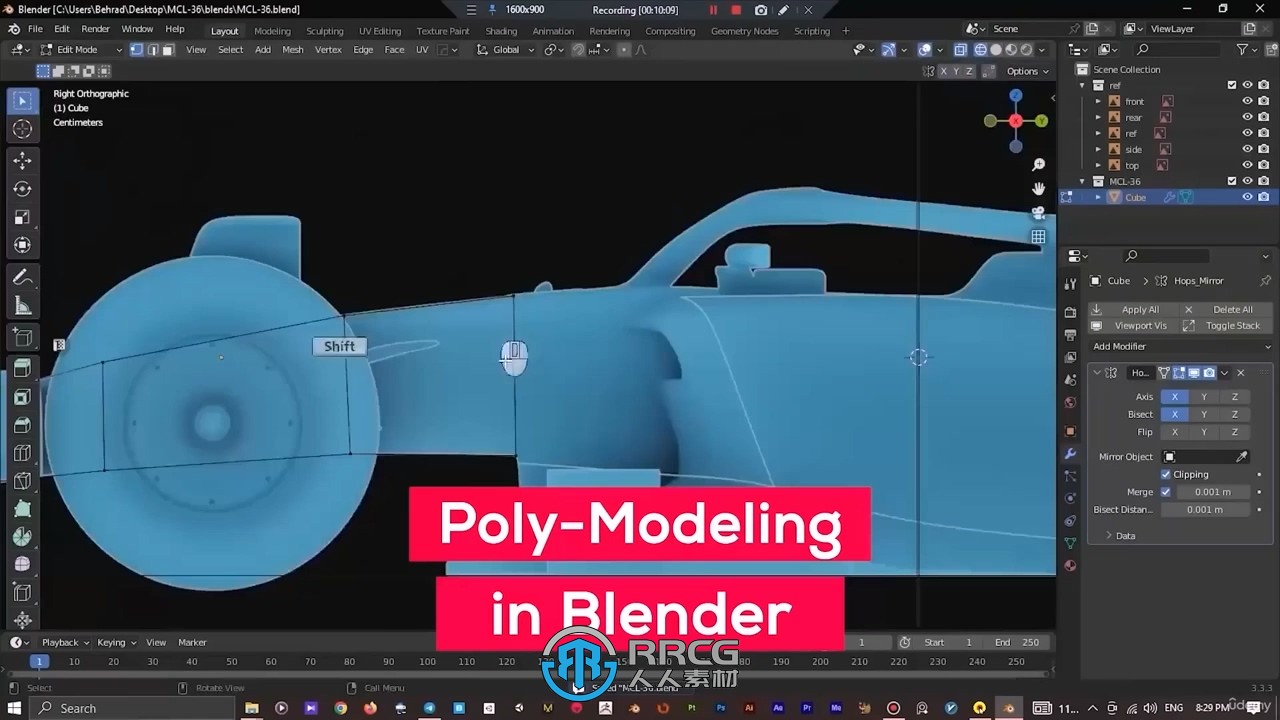Select the Move tool
Image resolution: width=1280 pixels, height=720 pixels.
(22, 160)
